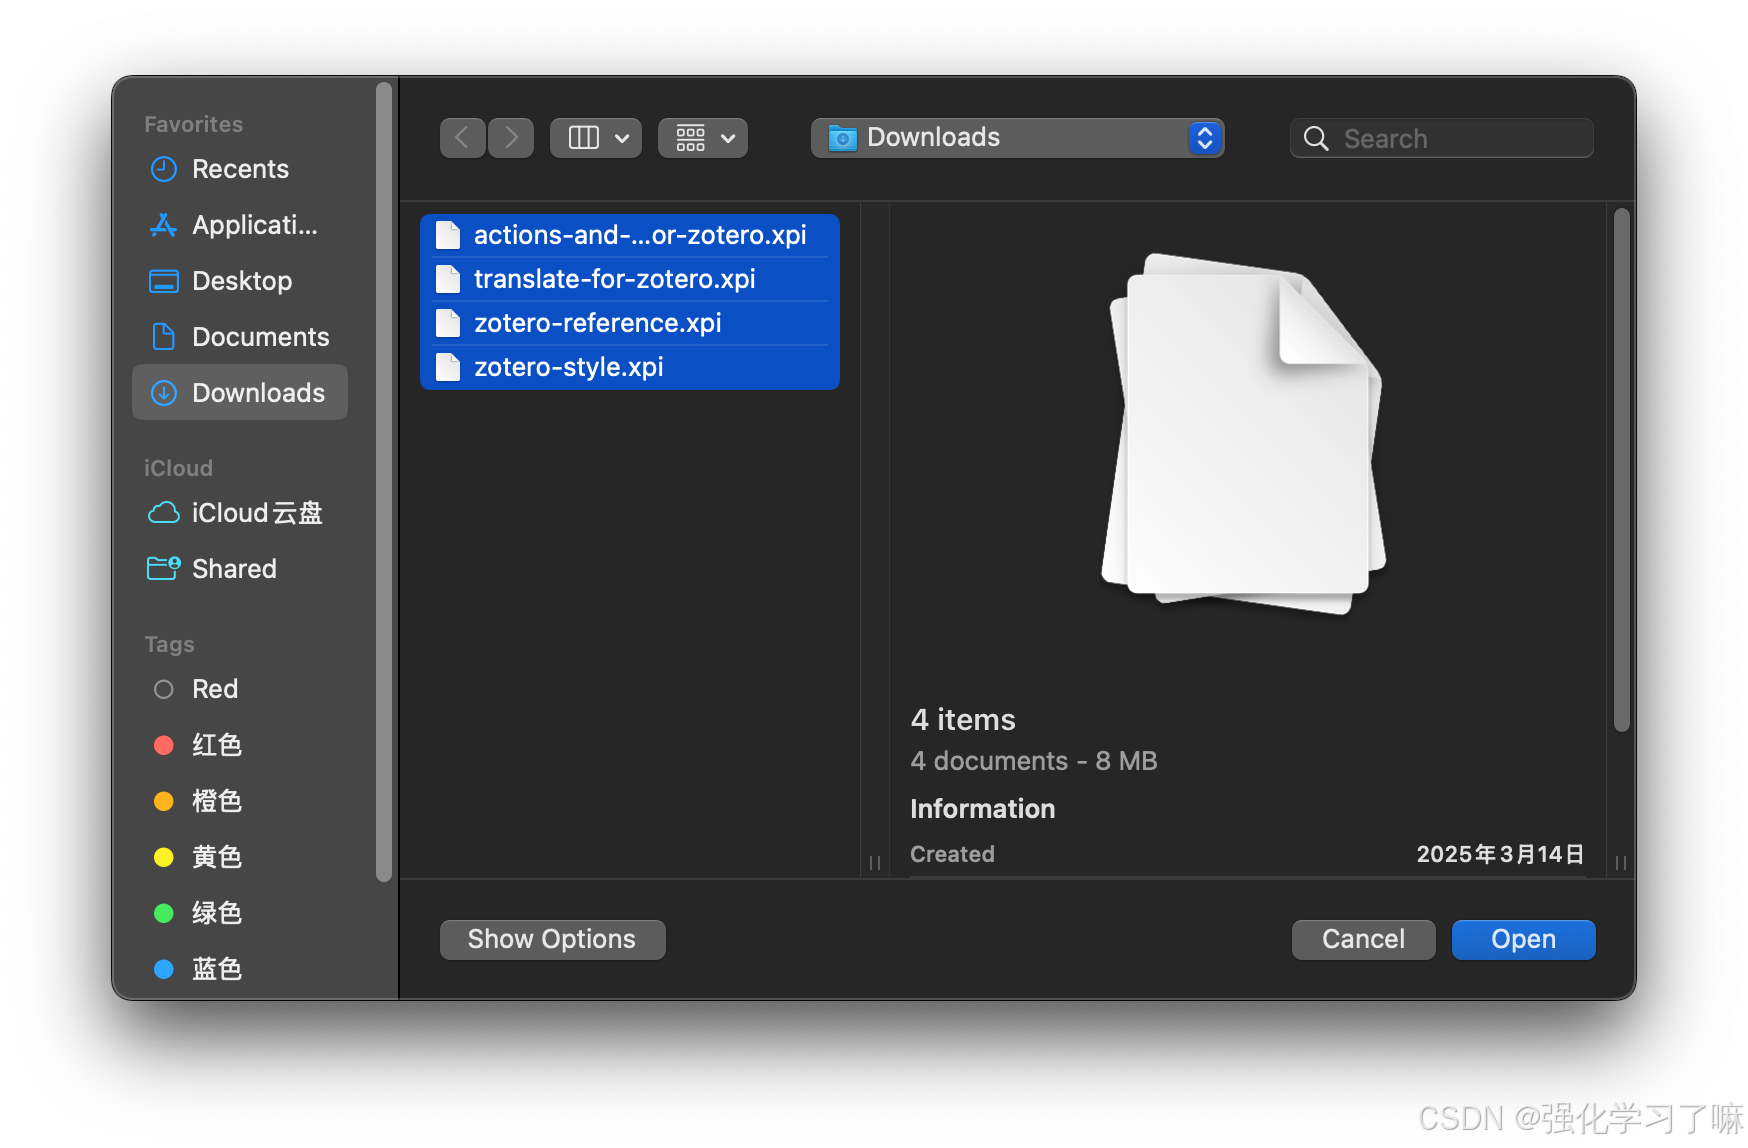Image resolution: width=1748 pixels, height=1148 pixels.
Task: Click the 绿色 tag label
Action: [217, 913]
